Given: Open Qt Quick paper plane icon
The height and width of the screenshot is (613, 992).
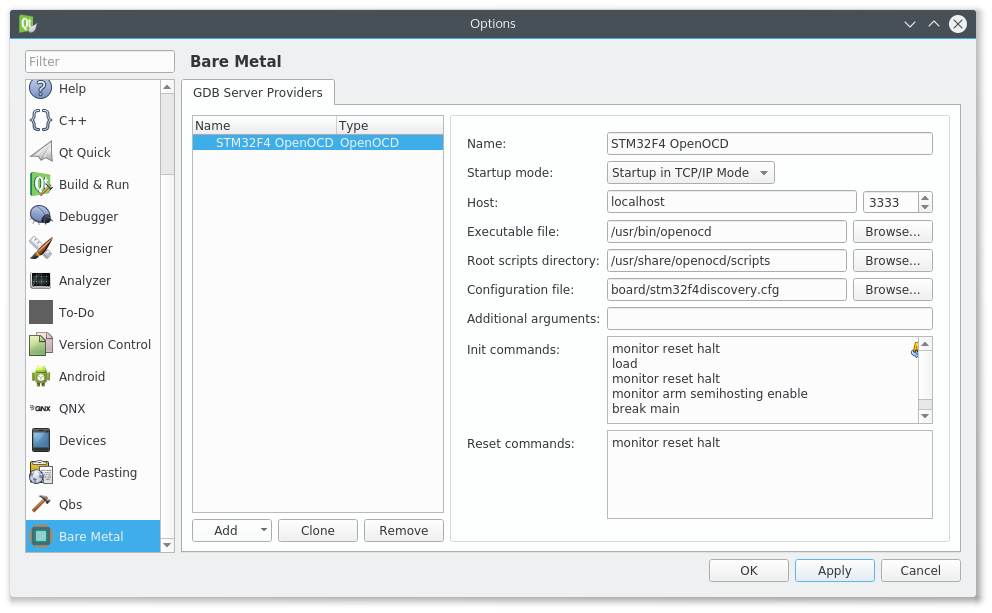Looking at the screenshot, I should 40,152.
